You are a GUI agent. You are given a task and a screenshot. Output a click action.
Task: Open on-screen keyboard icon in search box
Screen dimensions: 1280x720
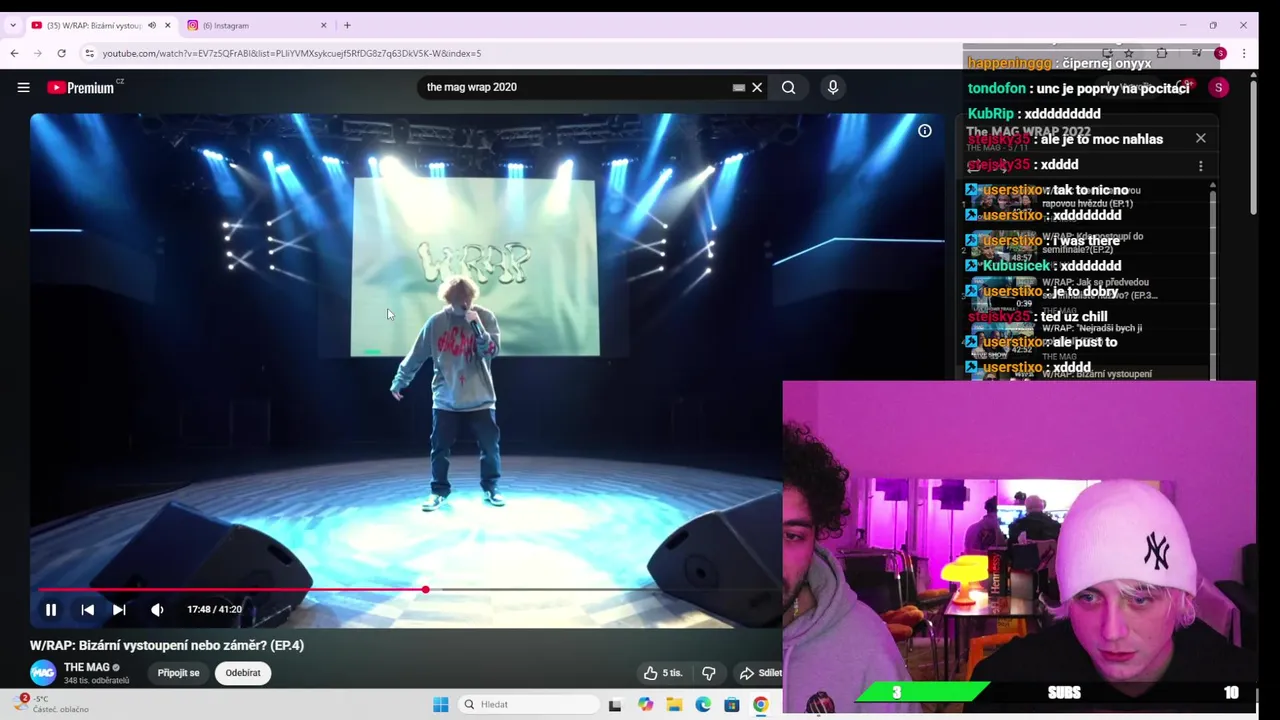pyautogui.click(x=738, y=87)
